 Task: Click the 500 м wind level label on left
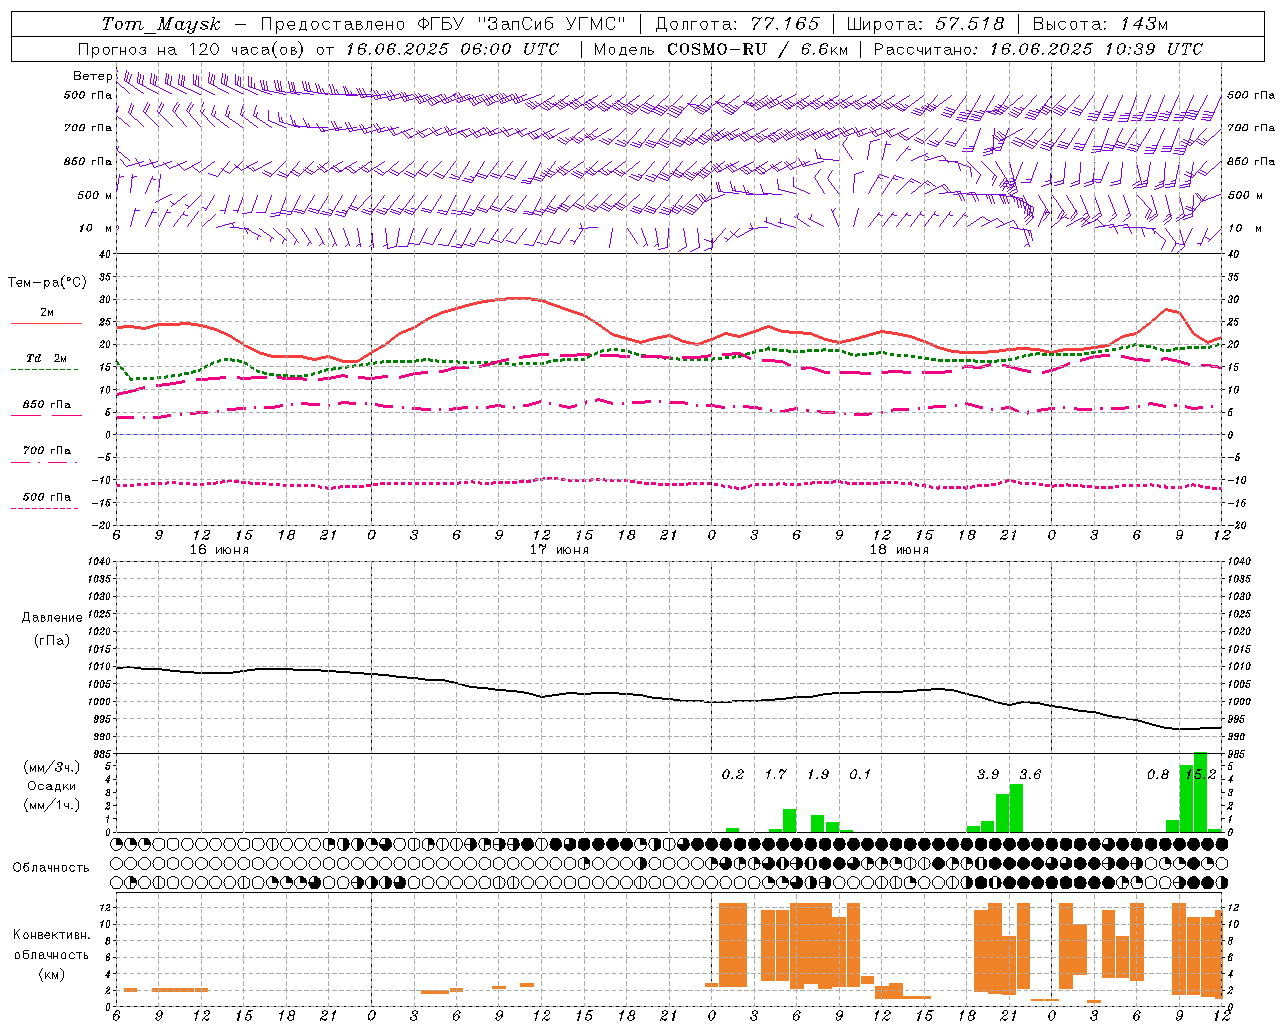pos(95,195)
